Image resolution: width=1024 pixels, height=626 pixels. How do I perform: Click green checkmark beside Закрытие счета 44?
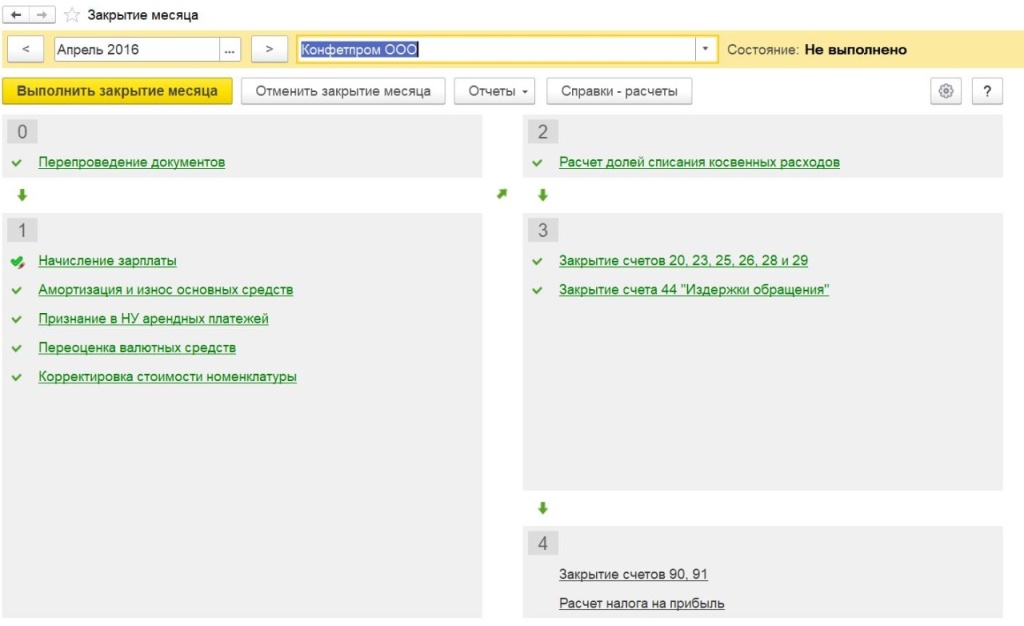click(538, 290)
